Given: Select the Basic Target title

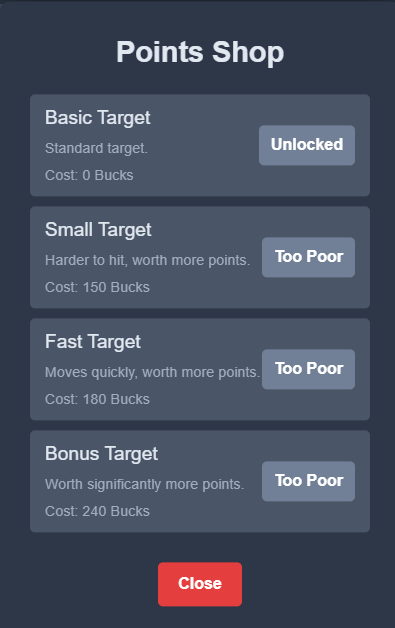Looking at the screenshot, I should 98,118.
